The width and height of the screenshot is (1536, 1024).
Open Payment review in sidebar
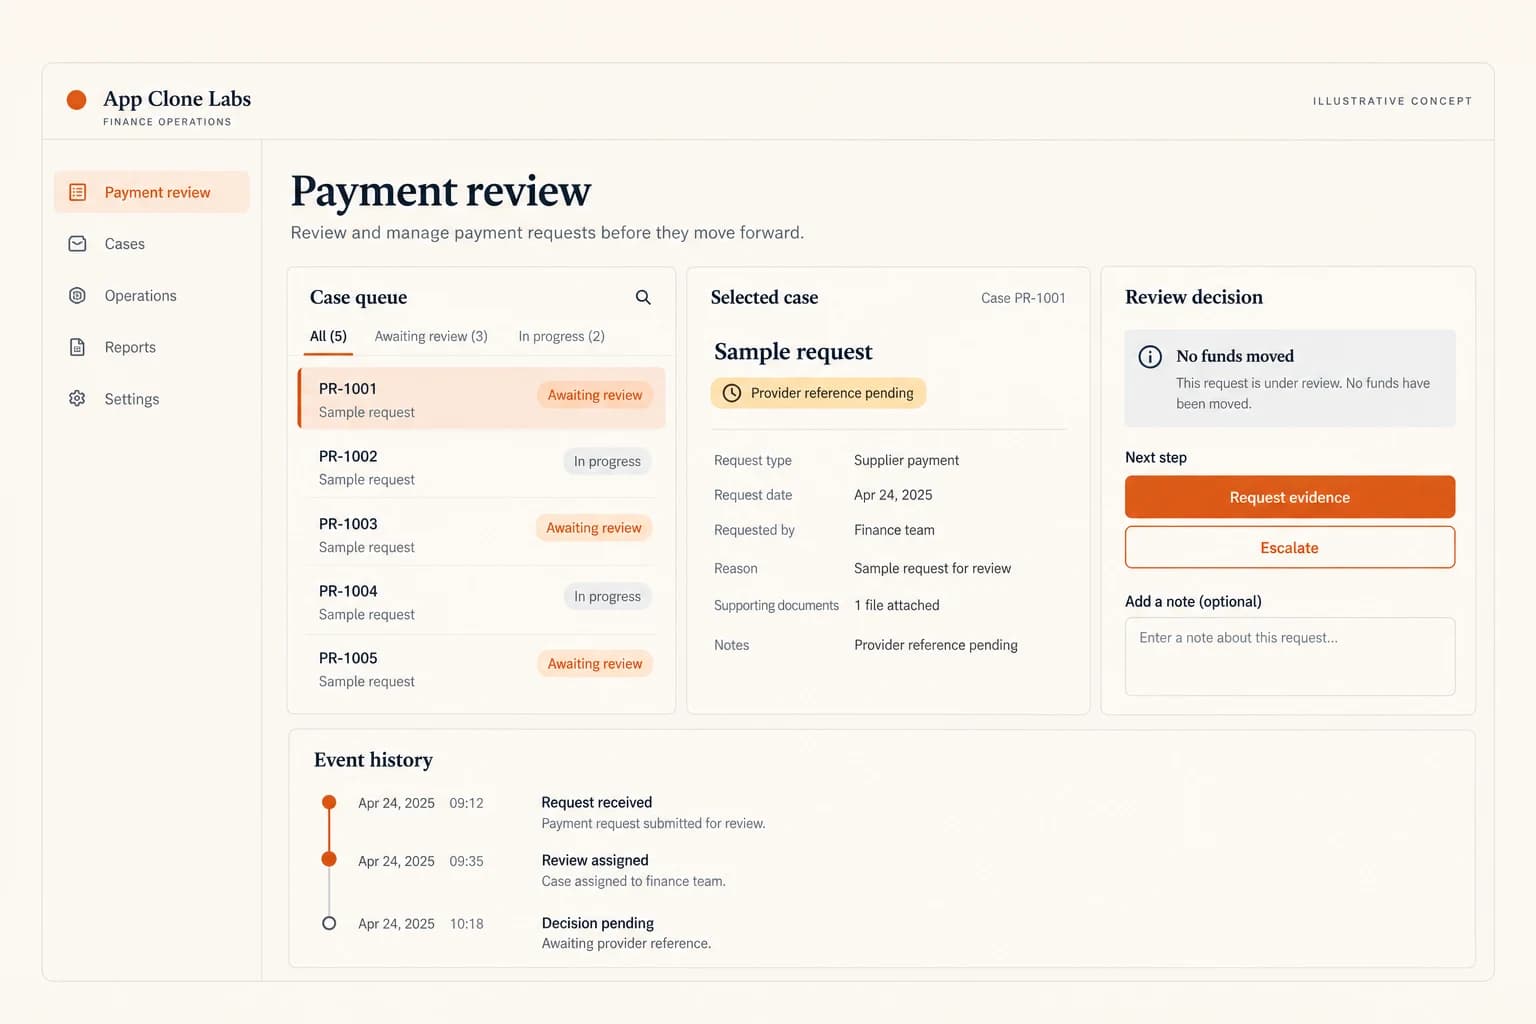[152, 192]
